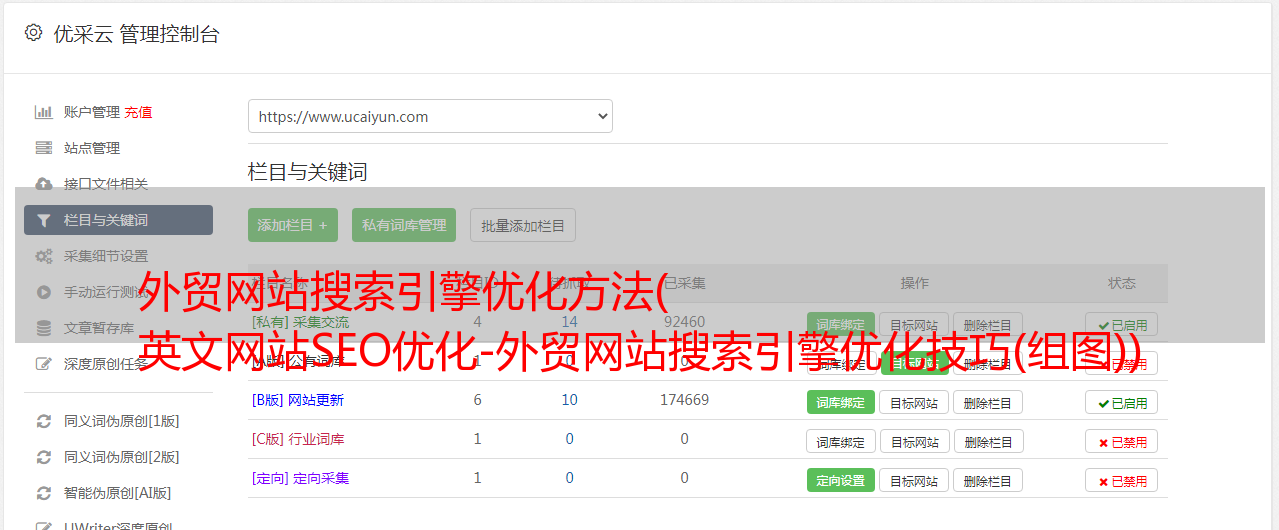
Task: Click 目标网站 in the 行业词库 row
Action: point(914,441)
